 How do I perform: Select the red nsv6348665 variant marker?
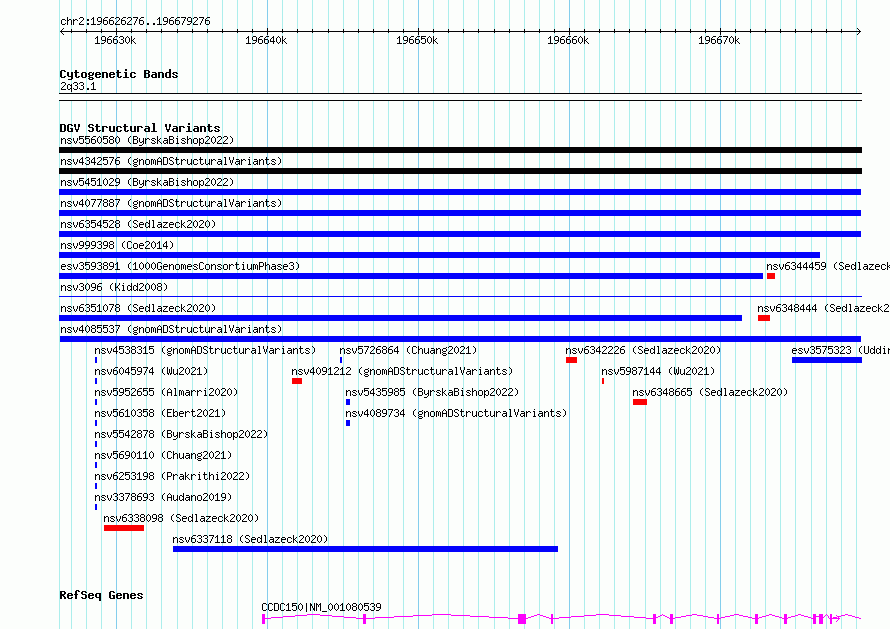coord(640,402)
